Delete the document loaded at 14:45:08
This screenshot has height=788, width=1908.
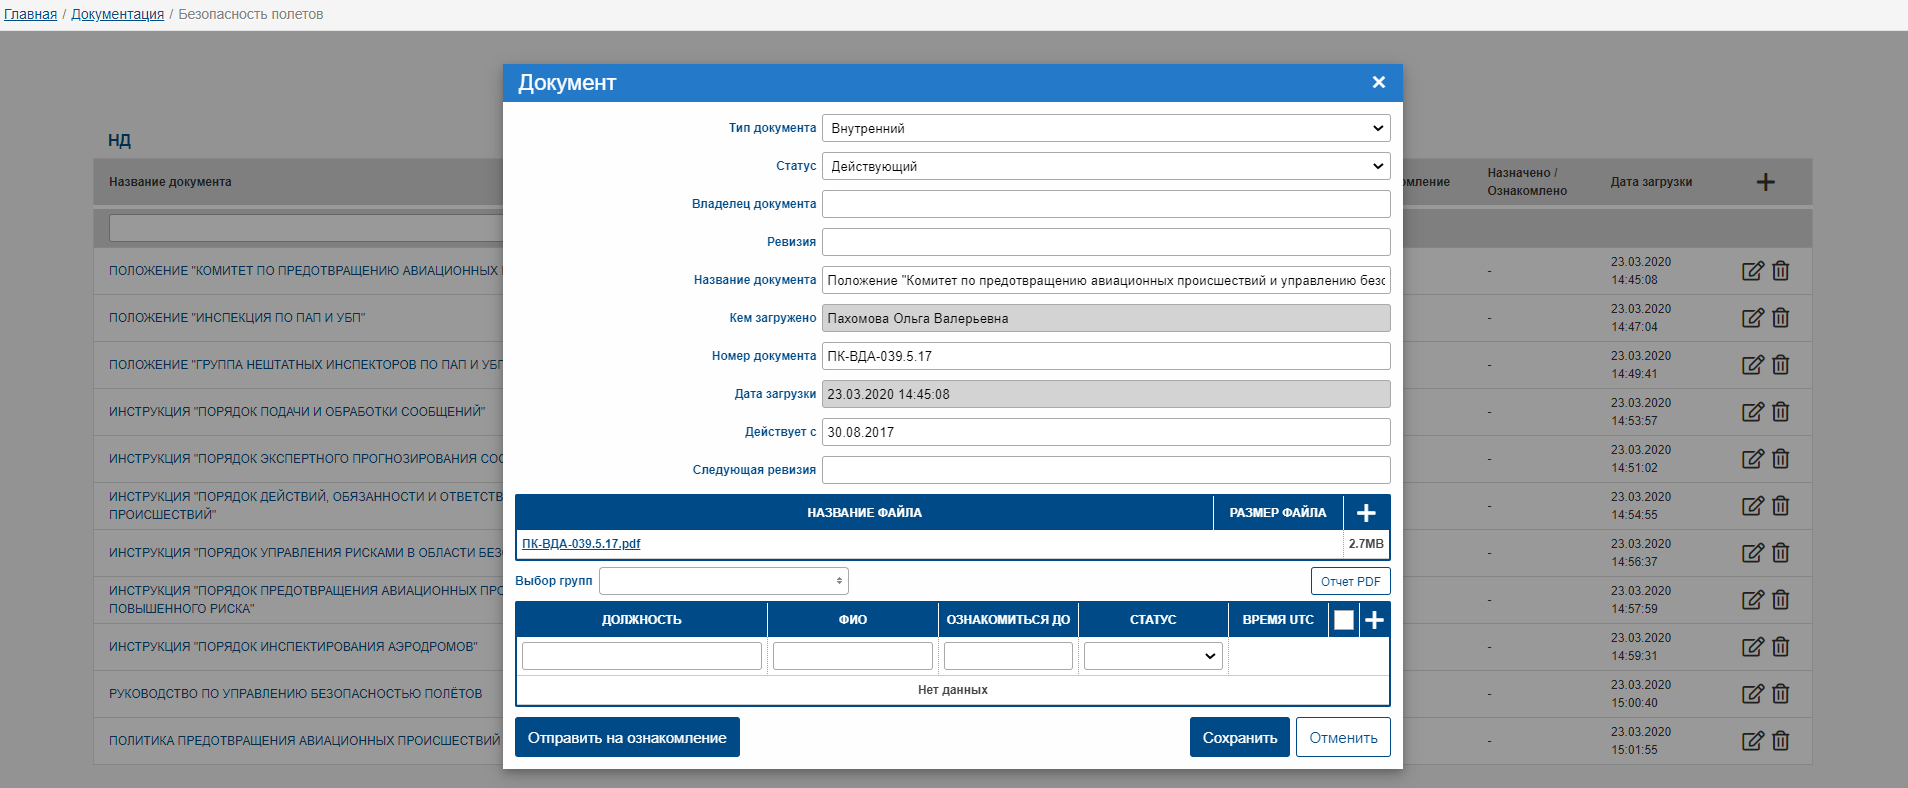coord(1781,271)
